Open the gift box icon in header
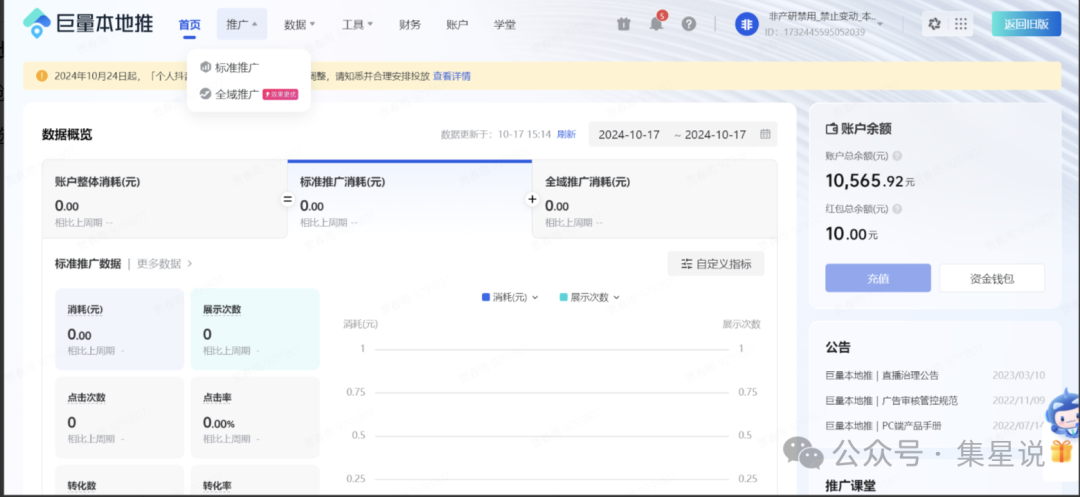The image size is (1080, 497). coord(624,24)
